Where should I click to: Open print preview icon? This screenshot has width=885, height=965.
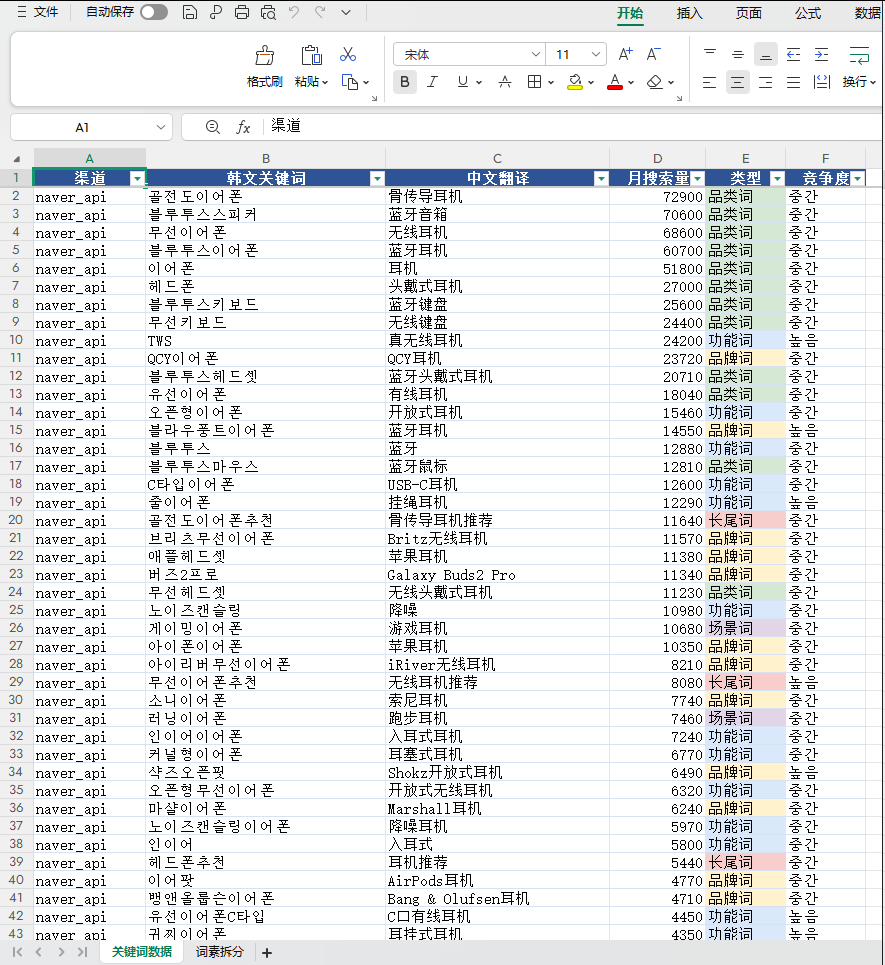(x=268, y=12)
